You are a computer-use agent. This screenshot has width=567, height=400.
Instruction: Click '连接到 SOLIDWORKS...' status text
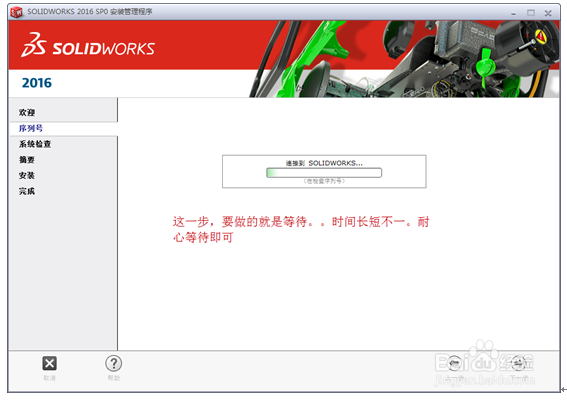click(x=324, y=163)
